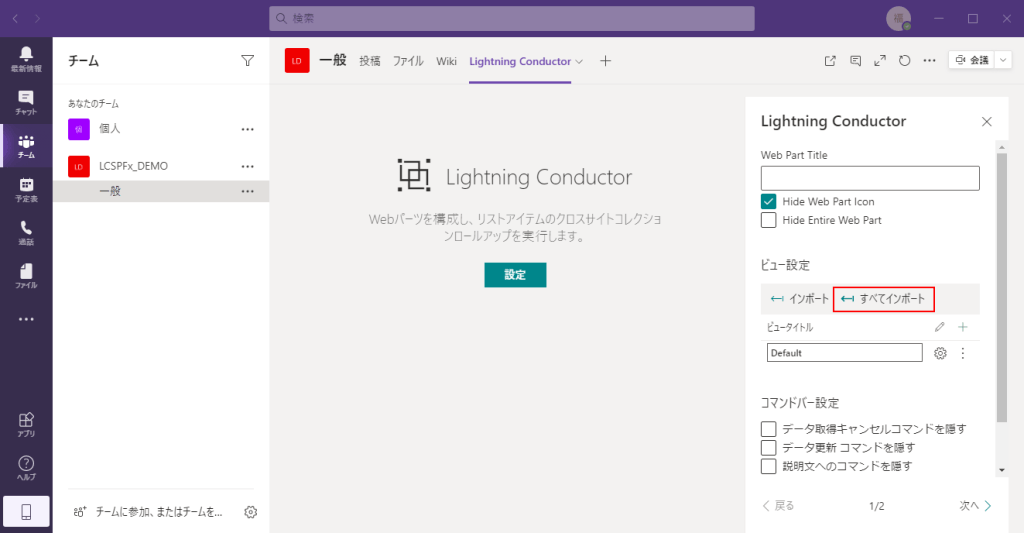
Task: Open more options for 個人 team
Action: coord(248,129)
